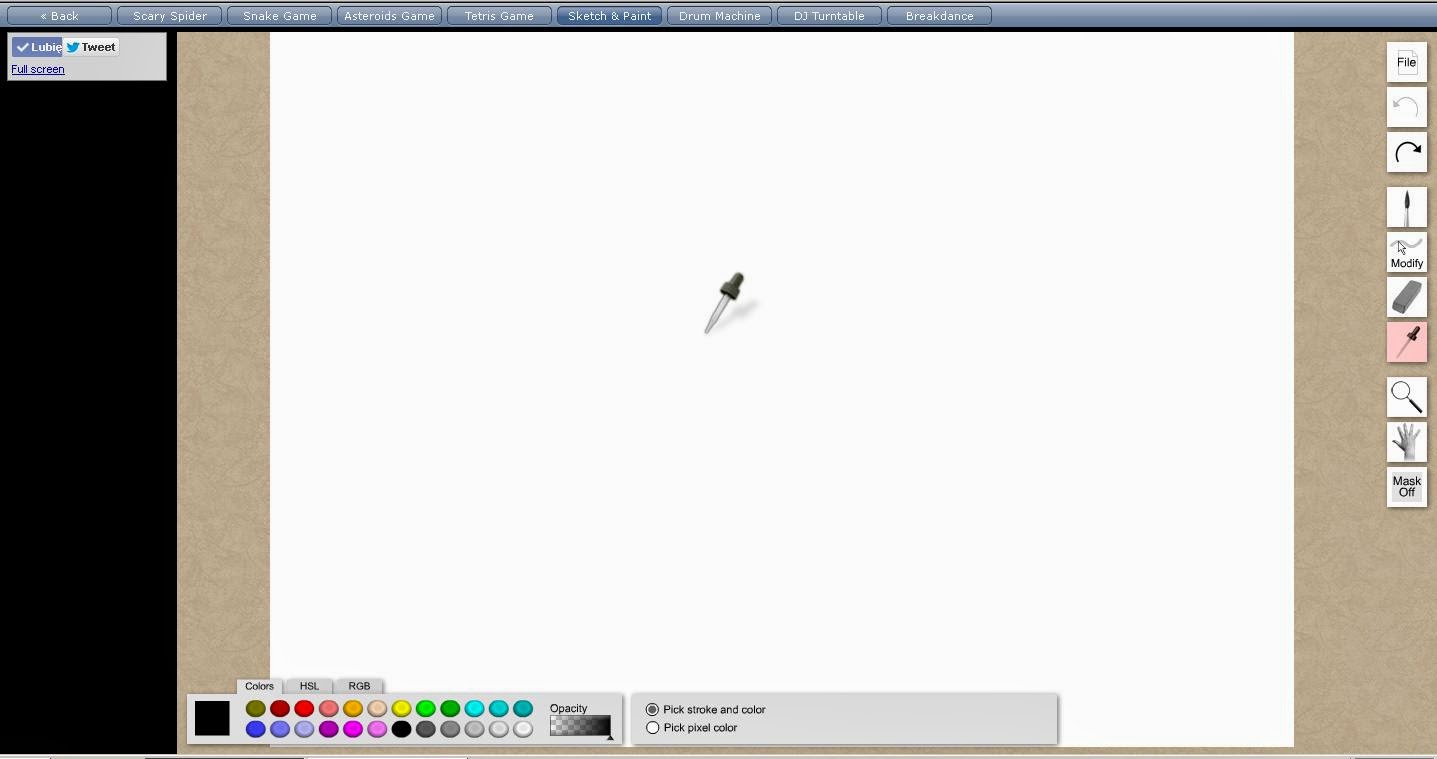Switch to the RGB tab
1437x759 pixels.
tap(359, 686)
